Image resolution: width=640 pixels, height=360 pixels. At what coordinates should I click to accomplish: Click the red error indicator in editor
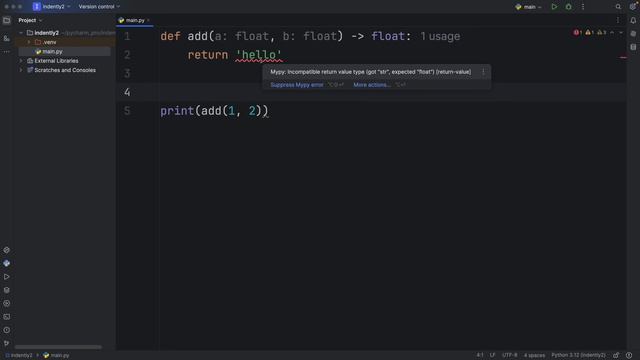tap(578, 33)
